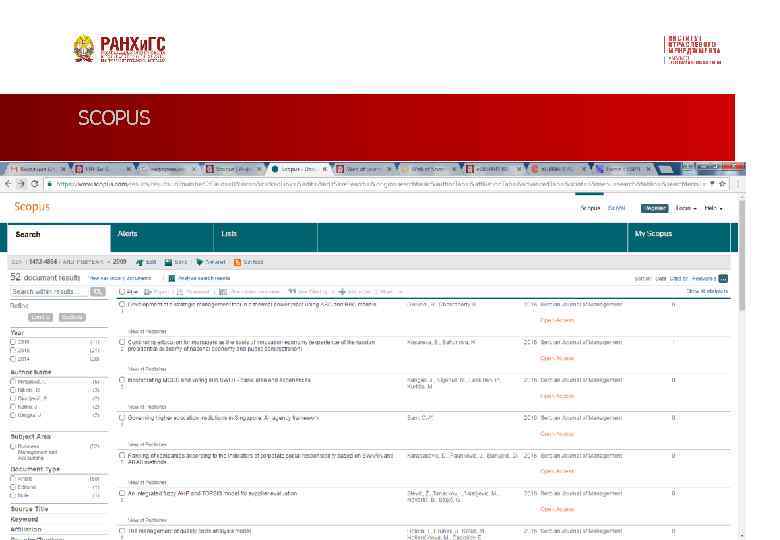The image size is (780, 540).
Task: Open Access link of the first result
Action: coord(557,320)
